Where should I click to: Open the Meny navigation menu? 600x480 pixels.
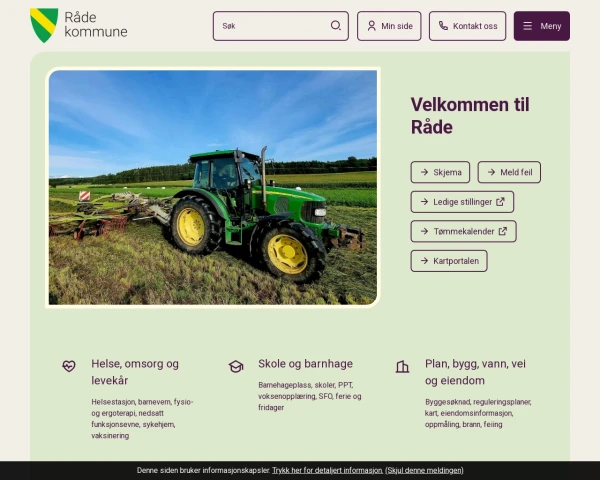click(541, 26)
